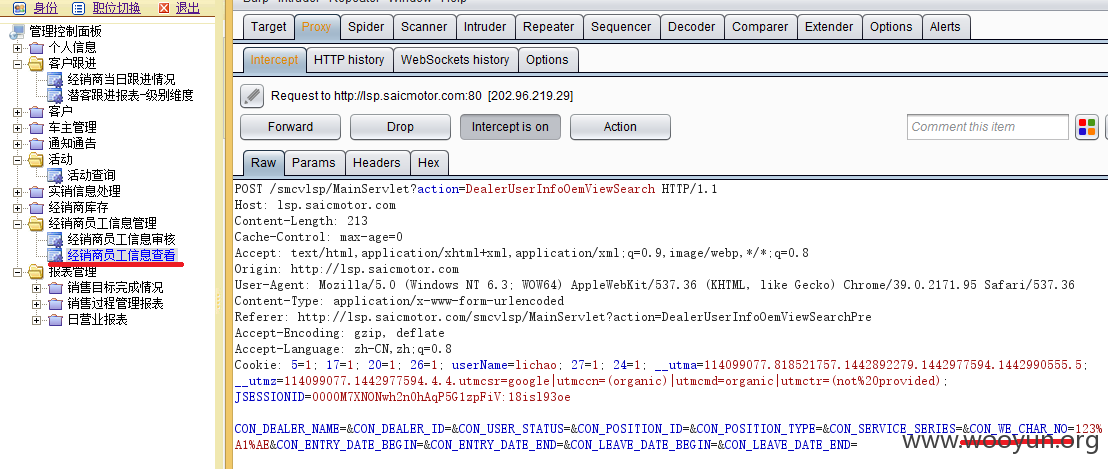The height and width of the screenshot is (469, 1108).
Task: Click the pencil edit icon beside Request URL
Action: pyautogui.click(x=252, y=95)
